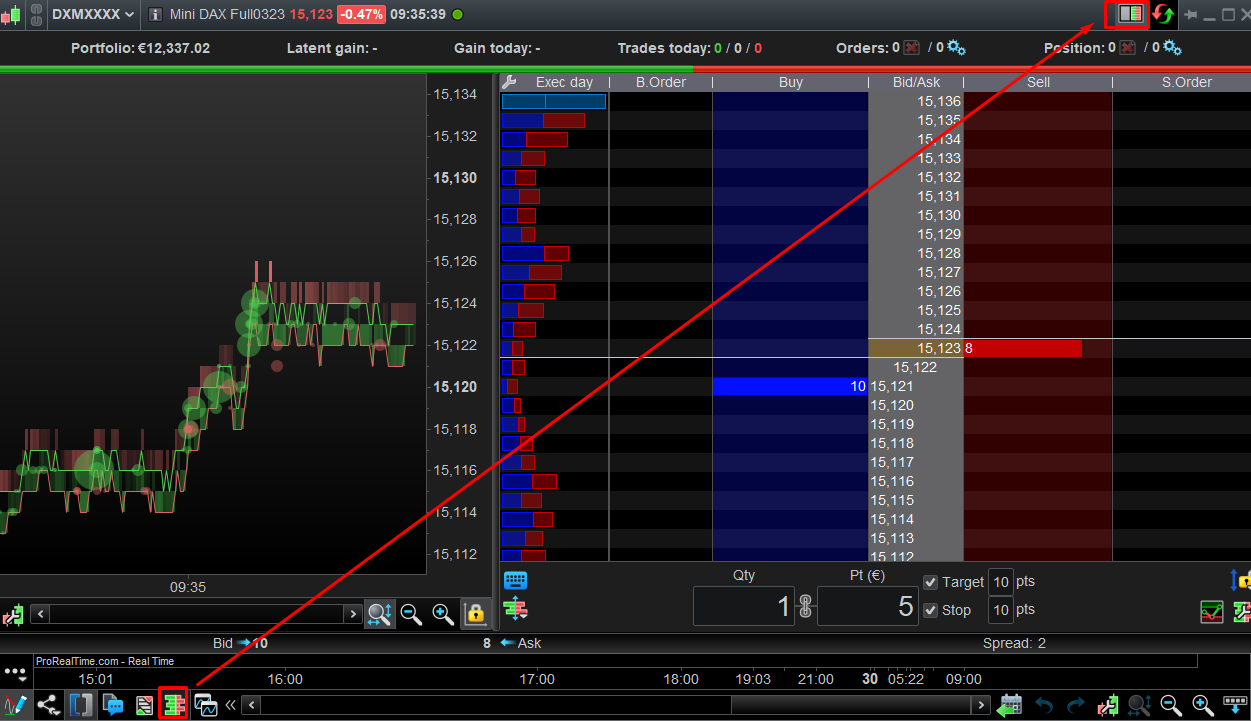Edit the Stop points field
This screenshot has width=1251, height=721.
pos(1000,610)
